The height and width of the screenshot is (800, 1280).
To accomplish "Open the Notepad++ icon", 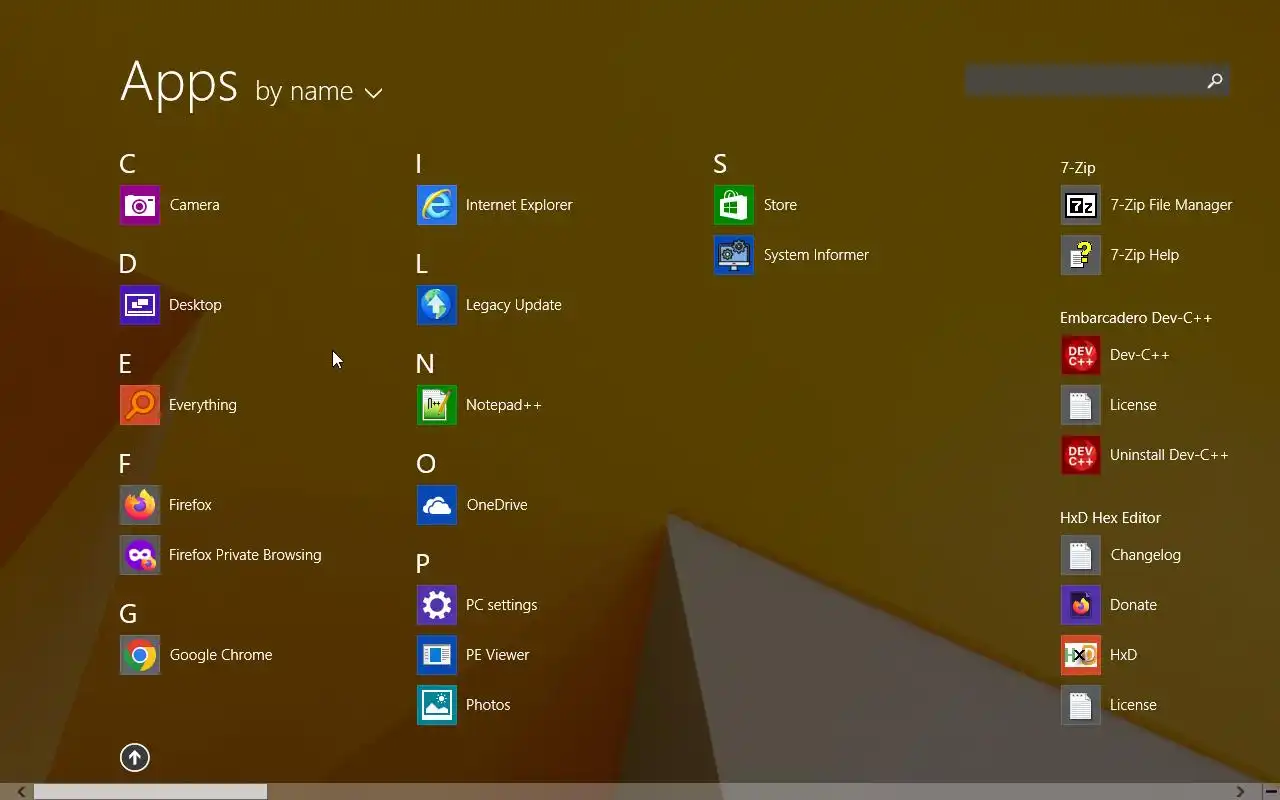I will (x=437, y=405).
